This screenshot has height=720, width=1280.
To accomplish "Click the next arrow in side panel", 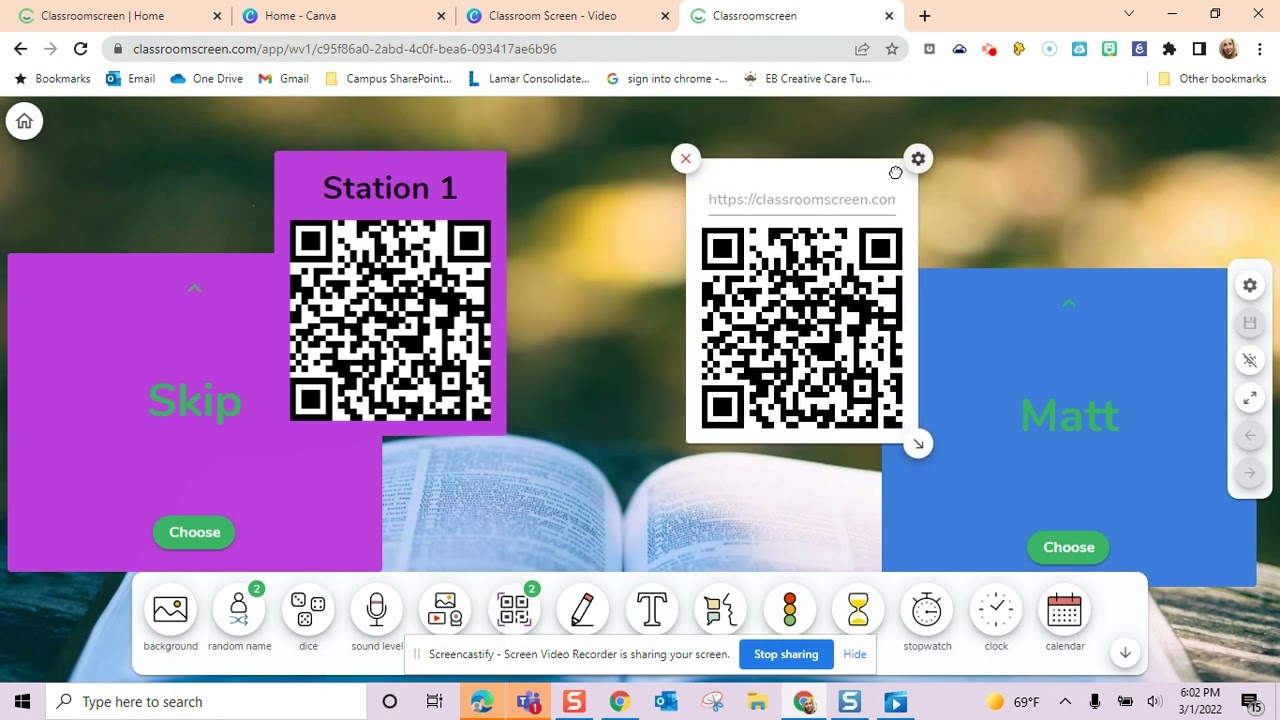I will 1250,473.
